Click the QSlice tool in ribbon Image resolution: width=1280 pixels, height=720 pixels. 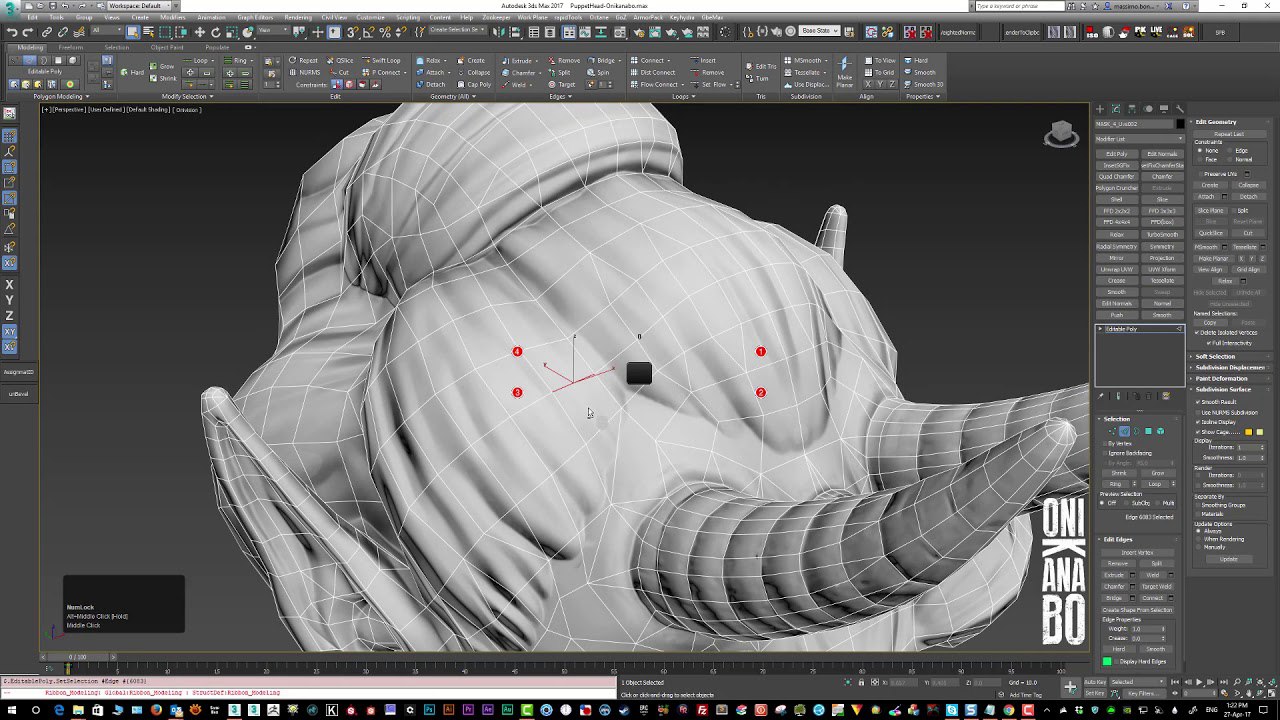(340, 60)
